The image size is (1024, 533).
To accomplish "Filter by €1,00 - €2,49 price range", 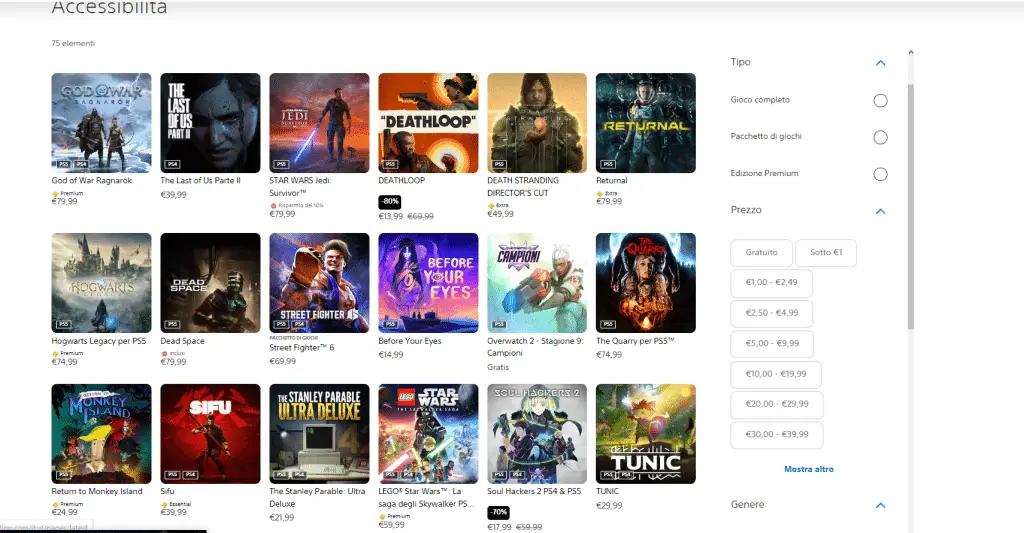I will pos(772,283).
